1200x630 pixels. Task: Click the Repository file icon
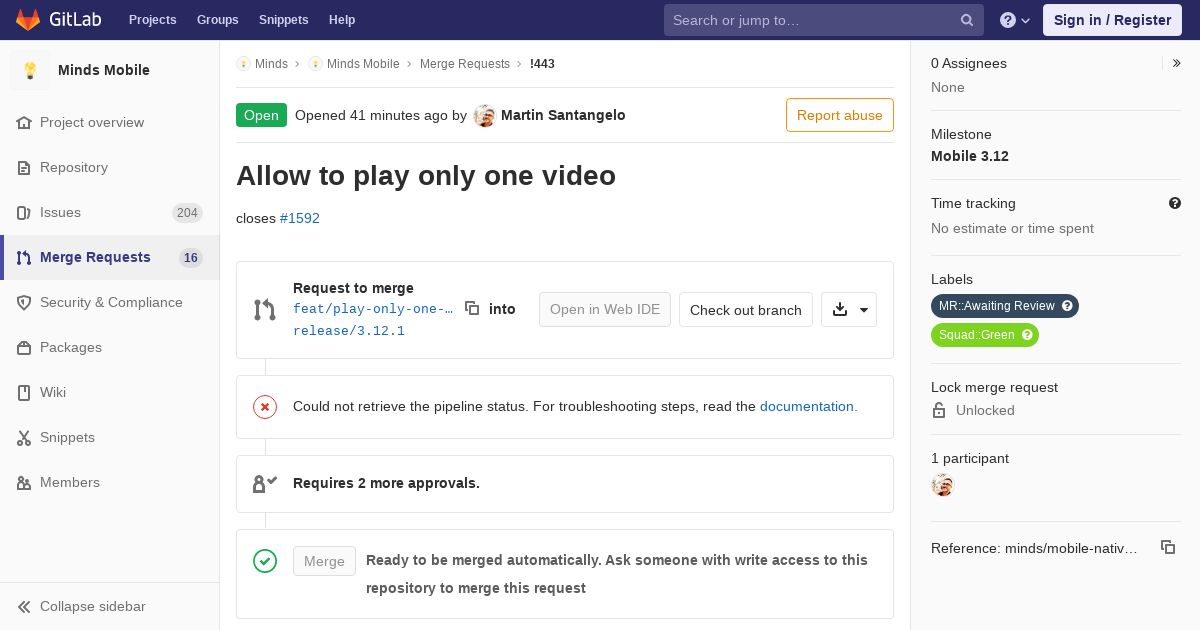pos(24,168)
